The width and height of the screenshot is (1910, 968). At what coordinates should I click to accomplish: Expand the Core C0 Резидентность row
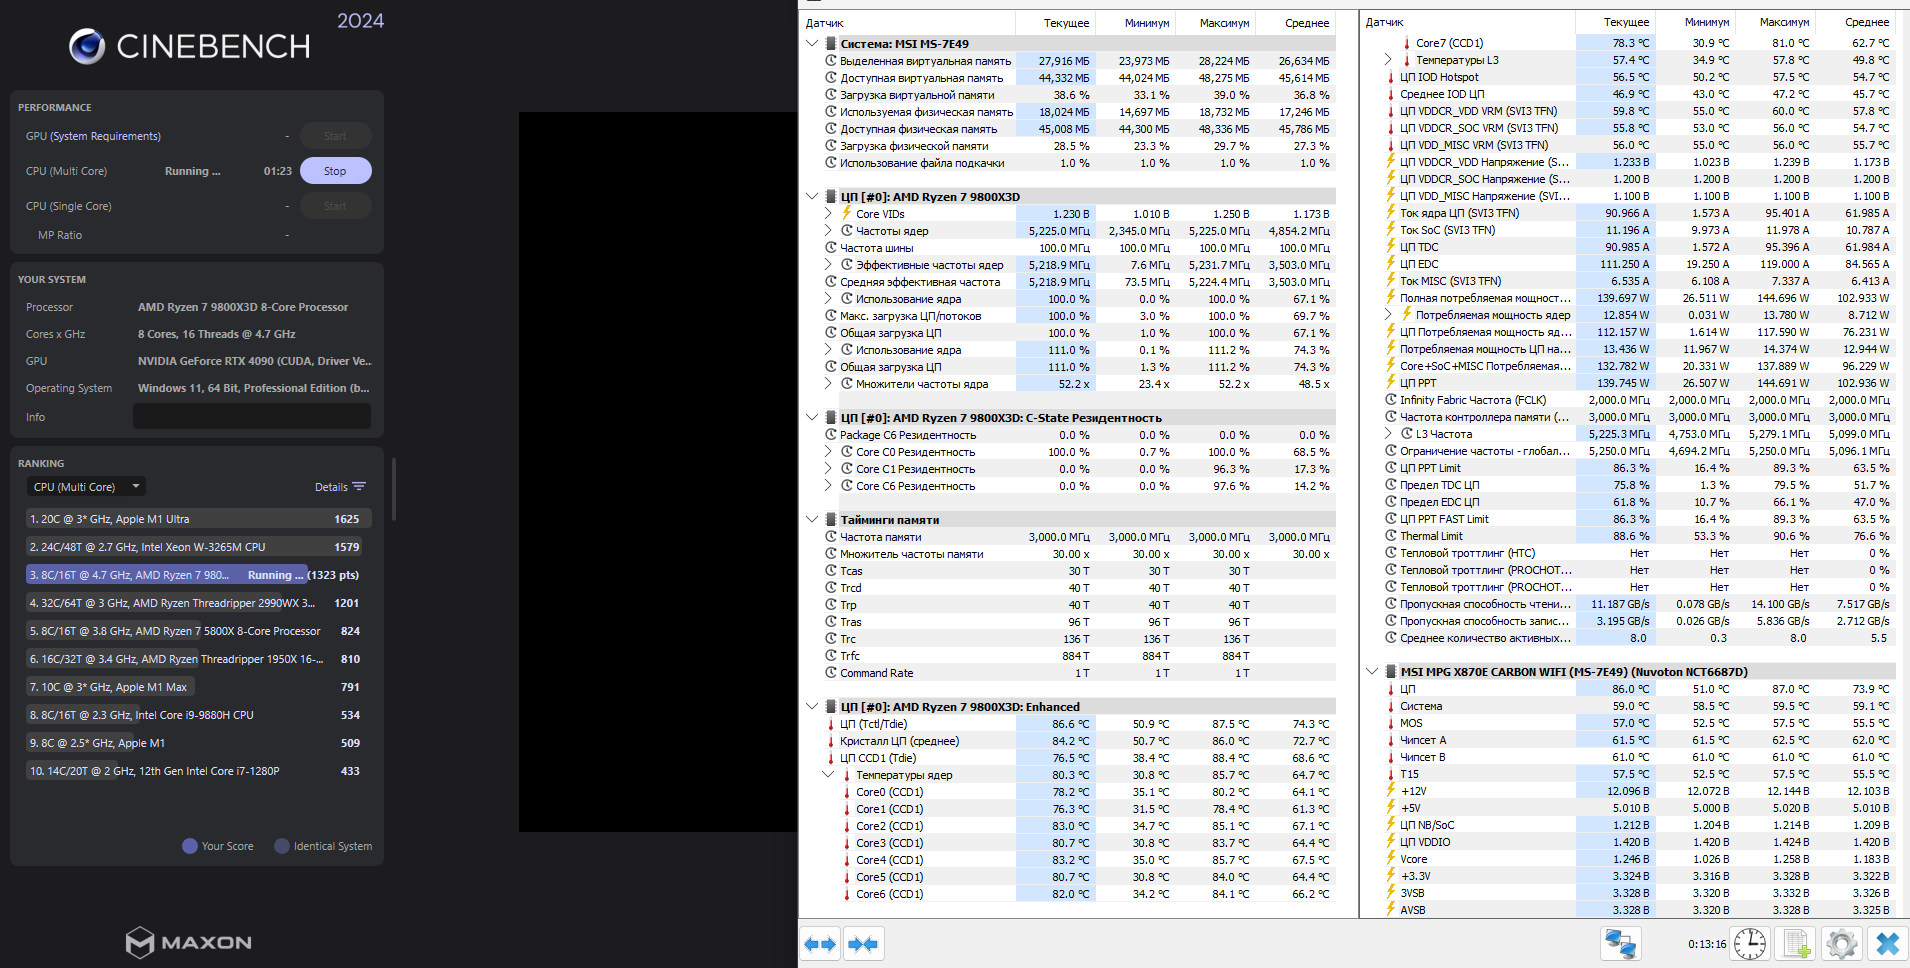828,452
